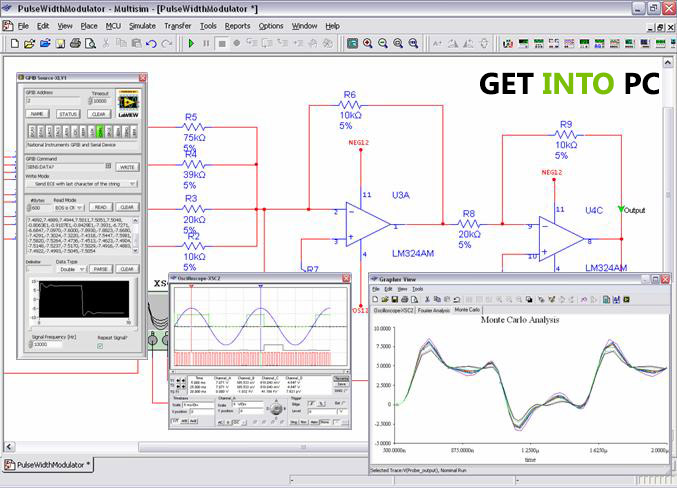Open the MCU menu
Screen dimensions: 677x488
point(113,26)
